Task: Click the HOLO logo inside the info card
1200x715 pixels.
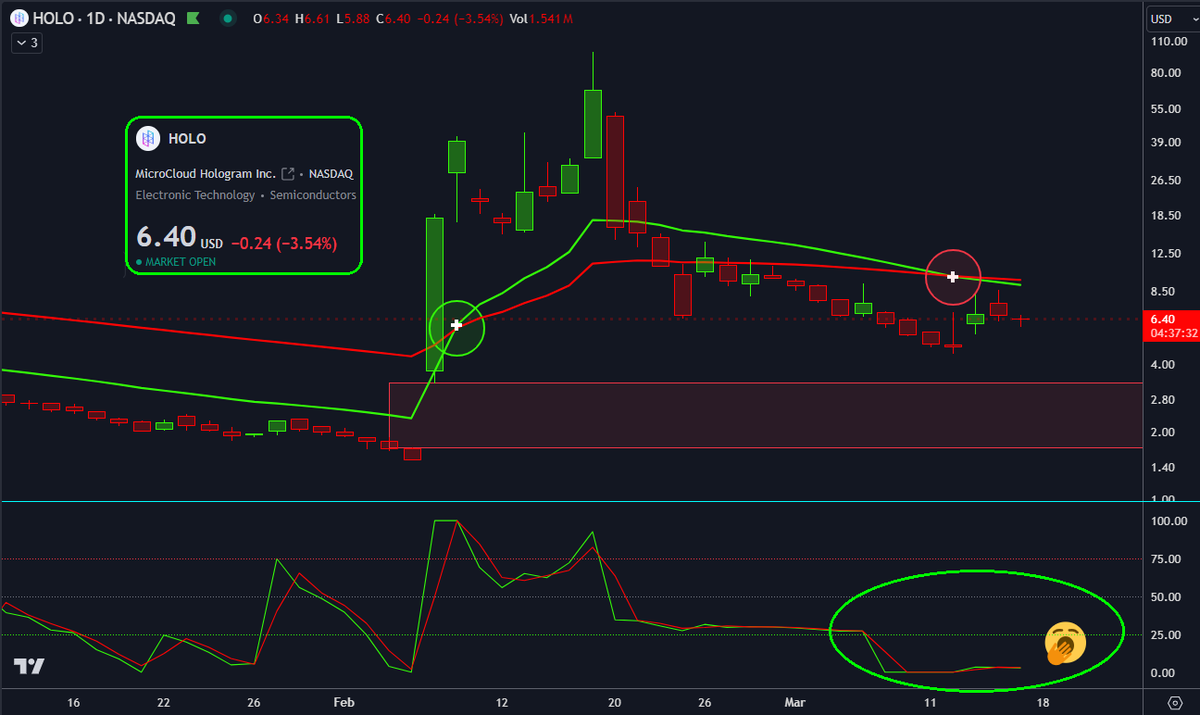Action: coord(148,139)
